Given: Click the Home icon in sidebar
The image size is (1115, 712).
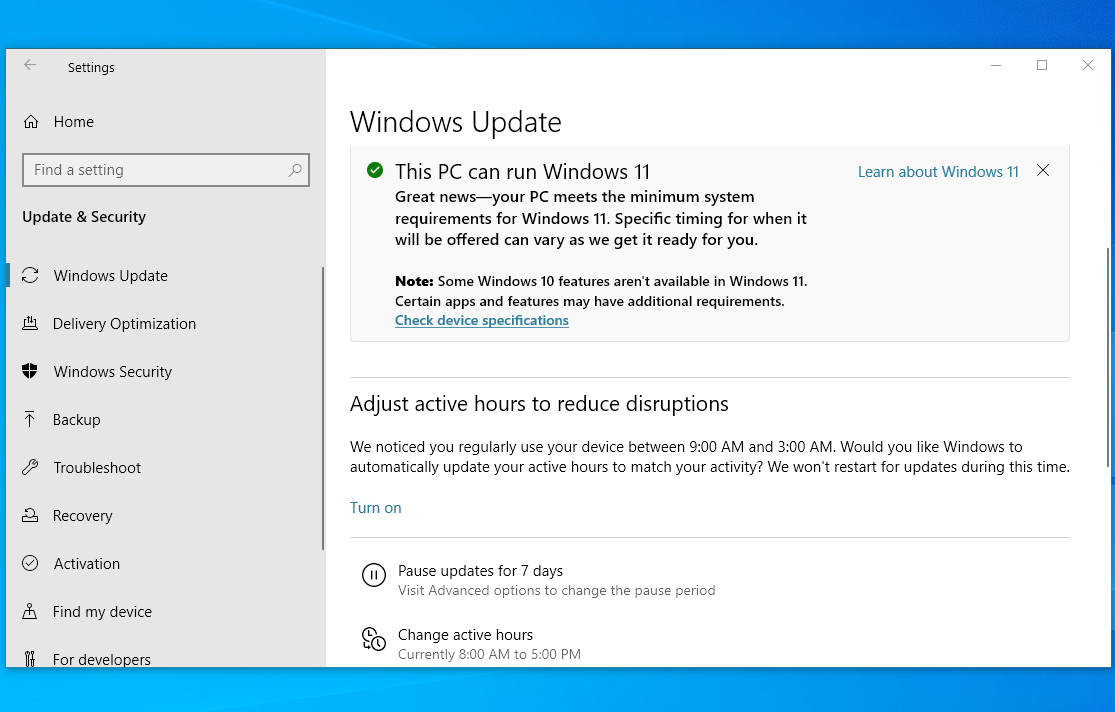Looking at the screenshot, I should click(31, 122).
